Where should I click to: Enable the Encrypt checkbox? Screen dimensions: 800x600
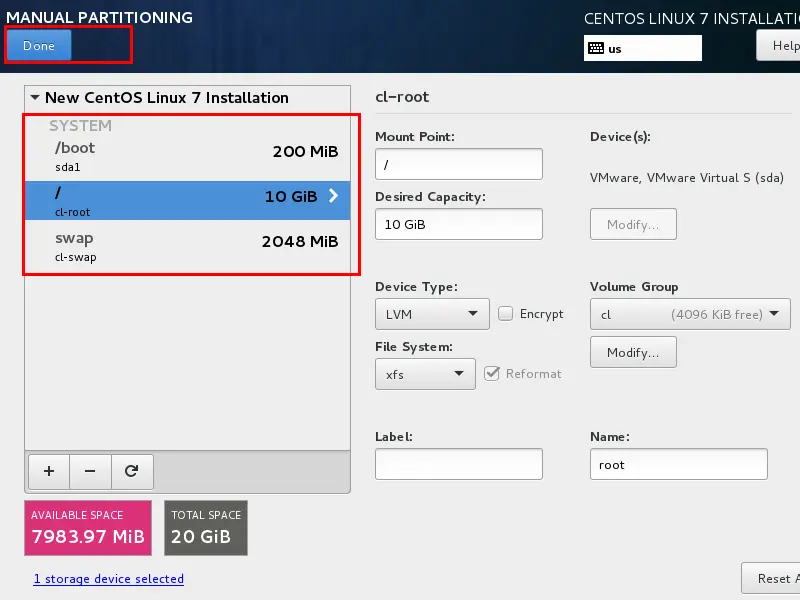tap(505, 313)
